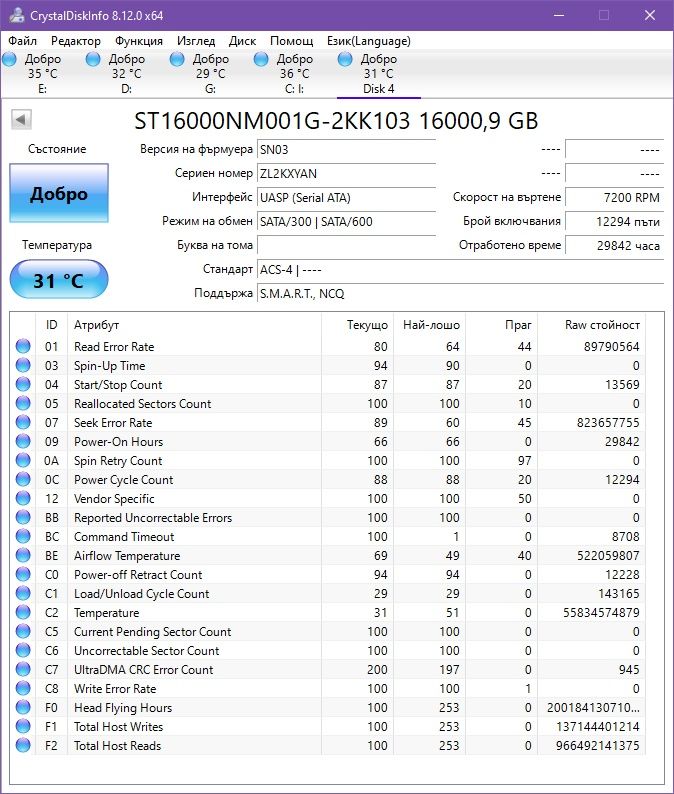Click the Най-лошо column header
The image size is (674, 794).
(x=430, y=325)
